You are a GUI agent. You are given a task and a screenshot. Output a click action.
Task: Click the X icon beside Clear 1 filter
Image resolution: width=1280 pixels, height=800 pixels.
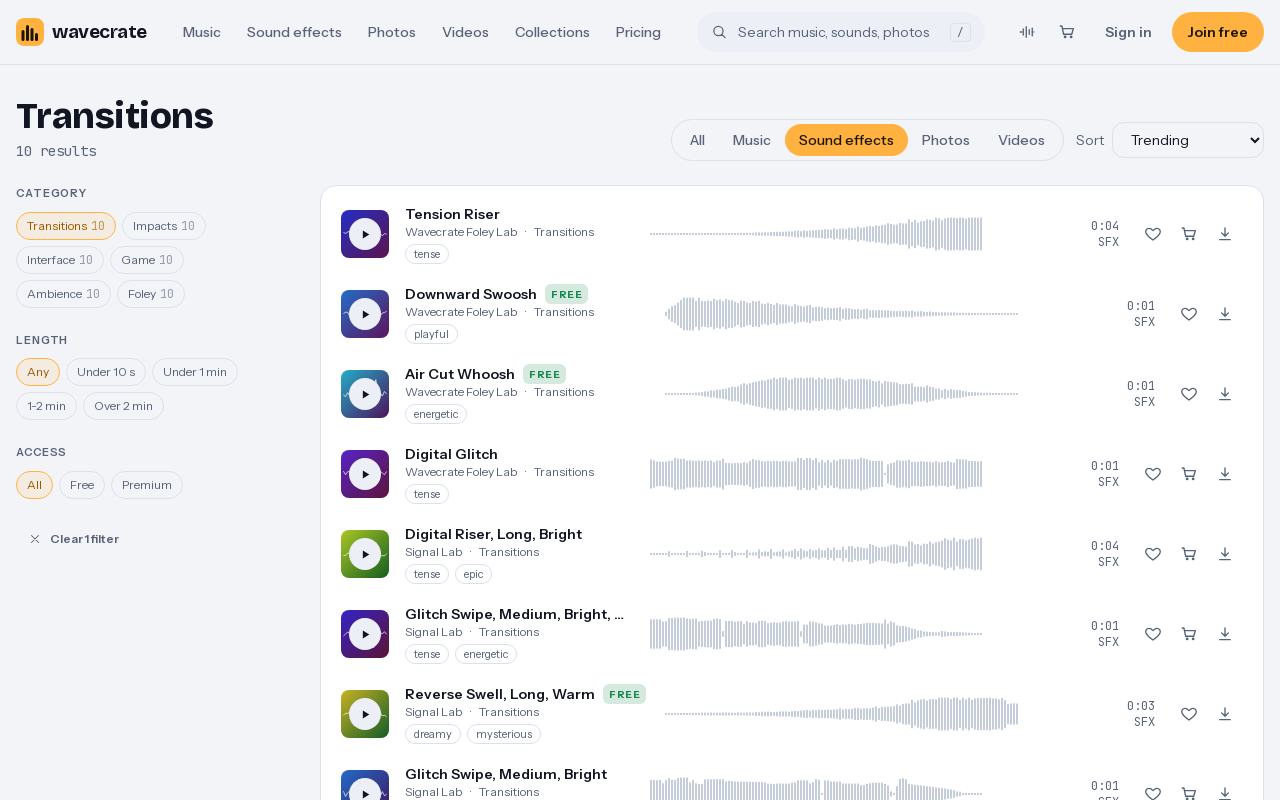click(35, 539)
